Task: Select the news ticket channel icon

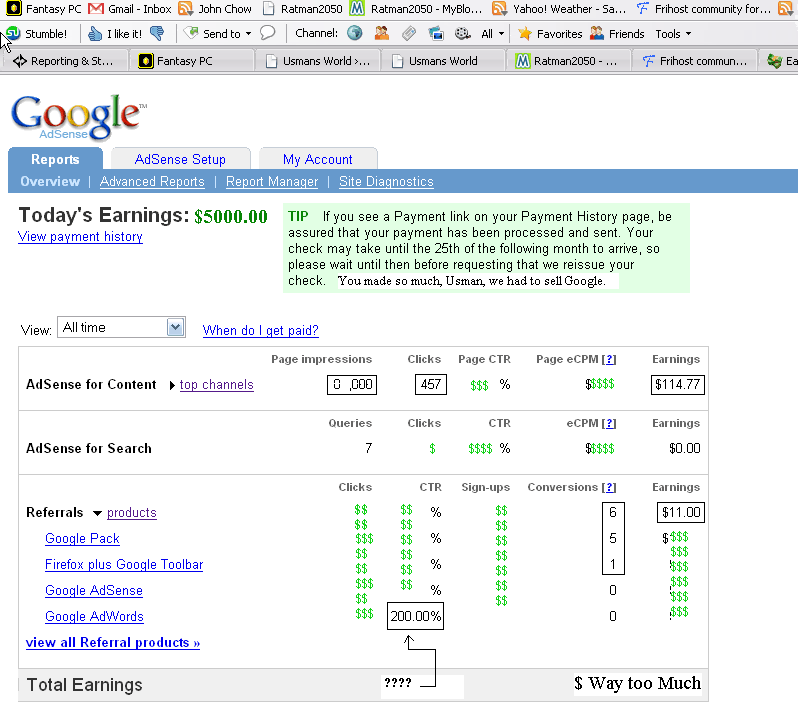Action: click(x=409, y=34)
